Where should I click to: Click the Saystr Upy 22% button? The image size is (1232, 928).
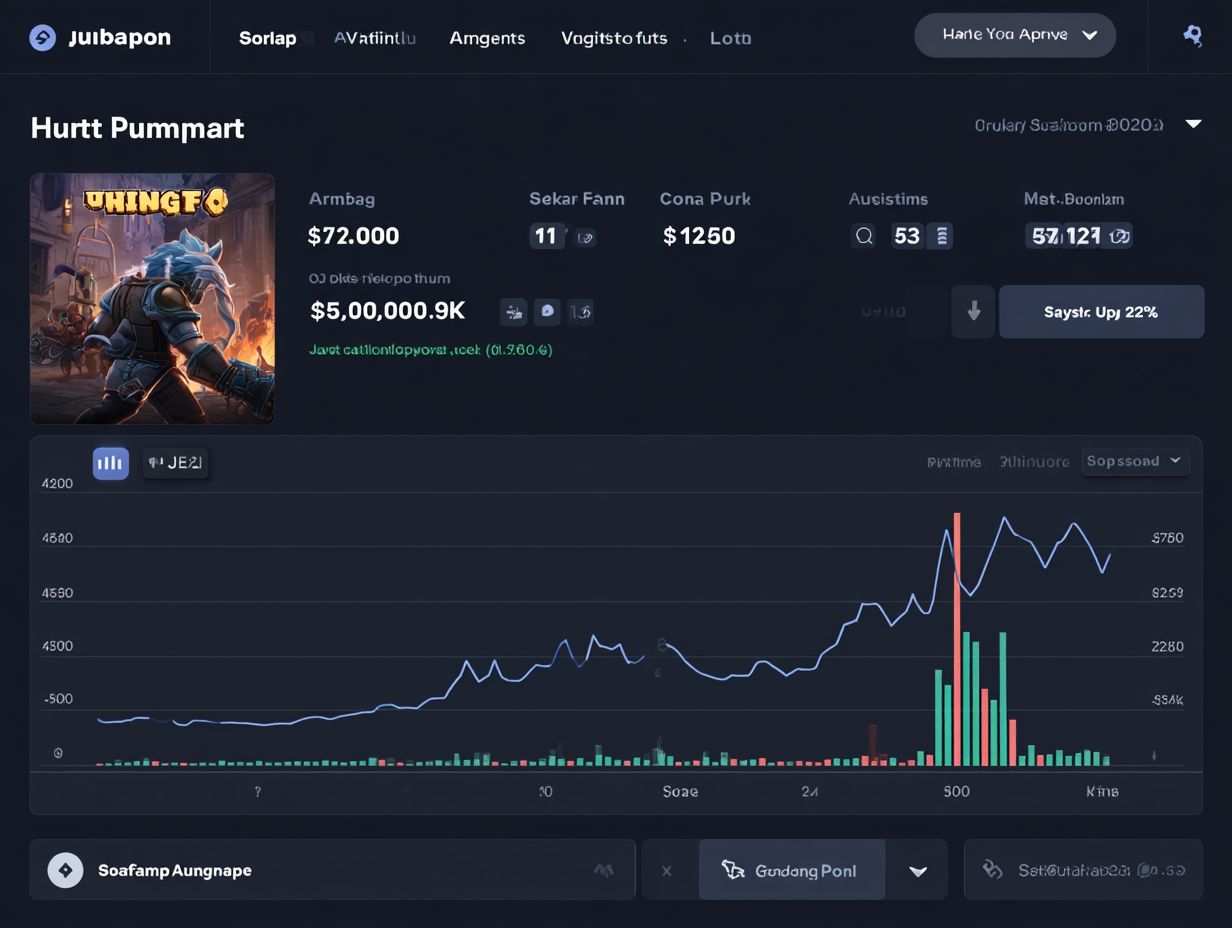click(1101, 312)
